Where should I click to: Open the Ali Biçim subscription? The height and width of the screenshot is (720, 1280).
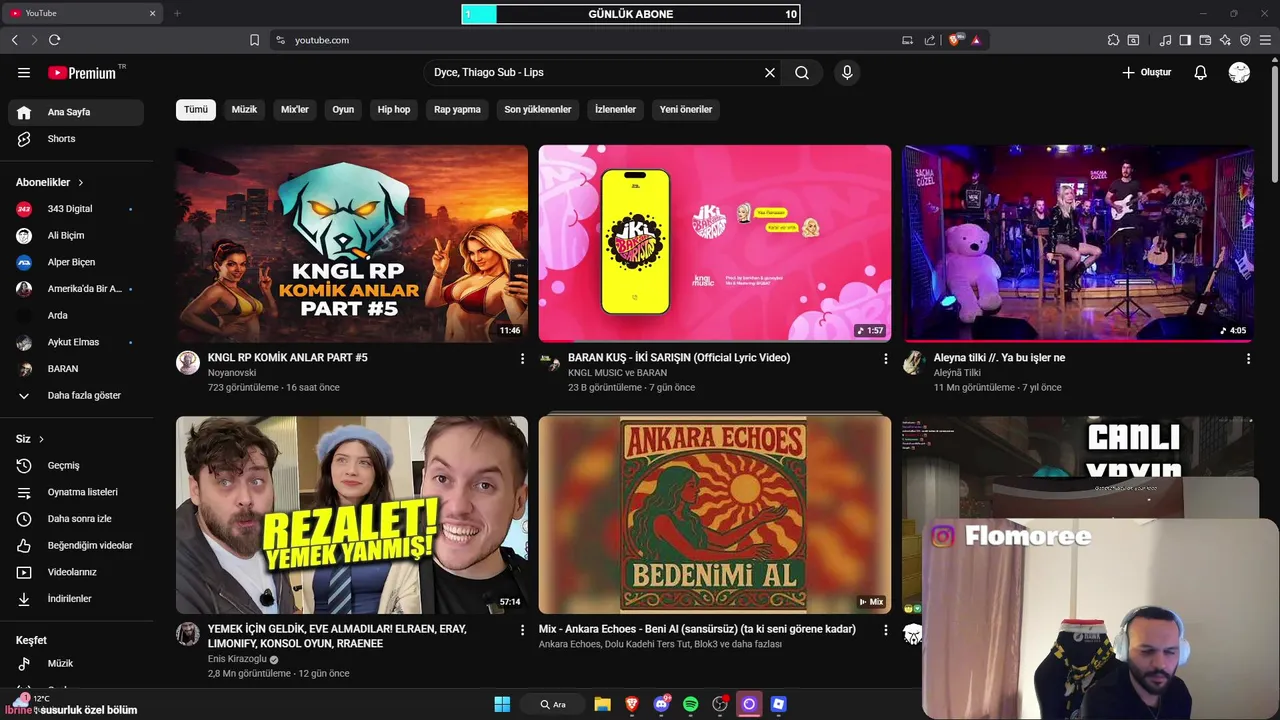[x=76, y=236]
